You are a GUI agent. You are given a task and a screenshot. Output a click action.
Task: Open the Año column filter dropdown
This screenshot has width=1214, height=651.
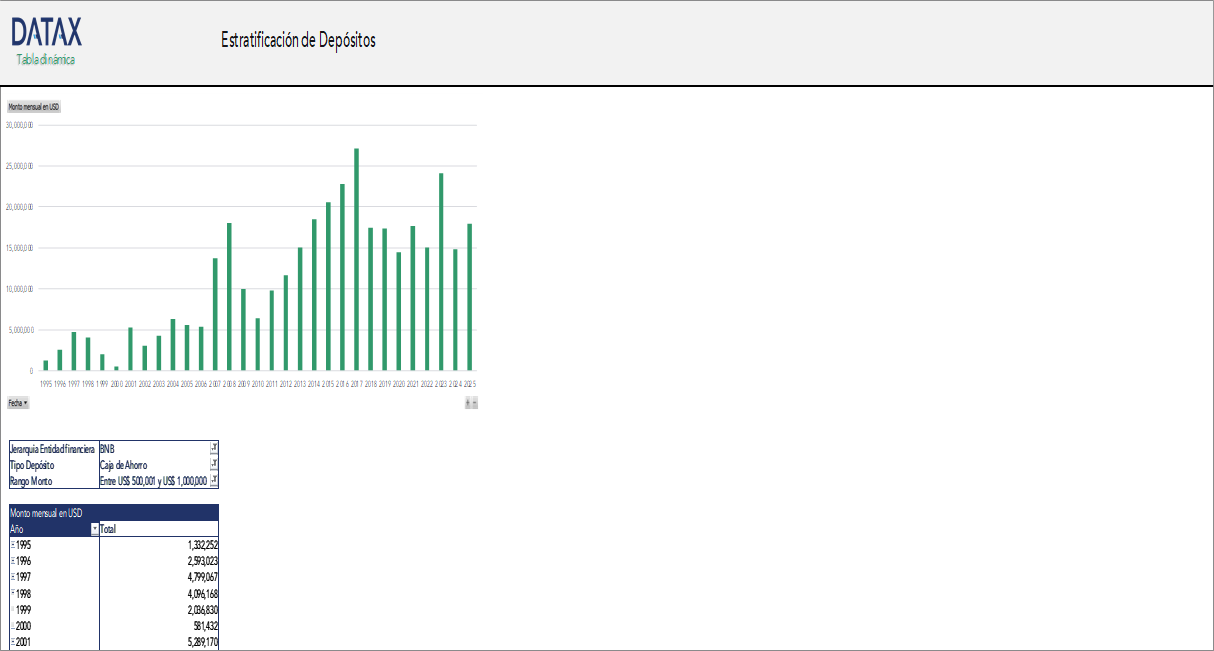click(95, 529)
